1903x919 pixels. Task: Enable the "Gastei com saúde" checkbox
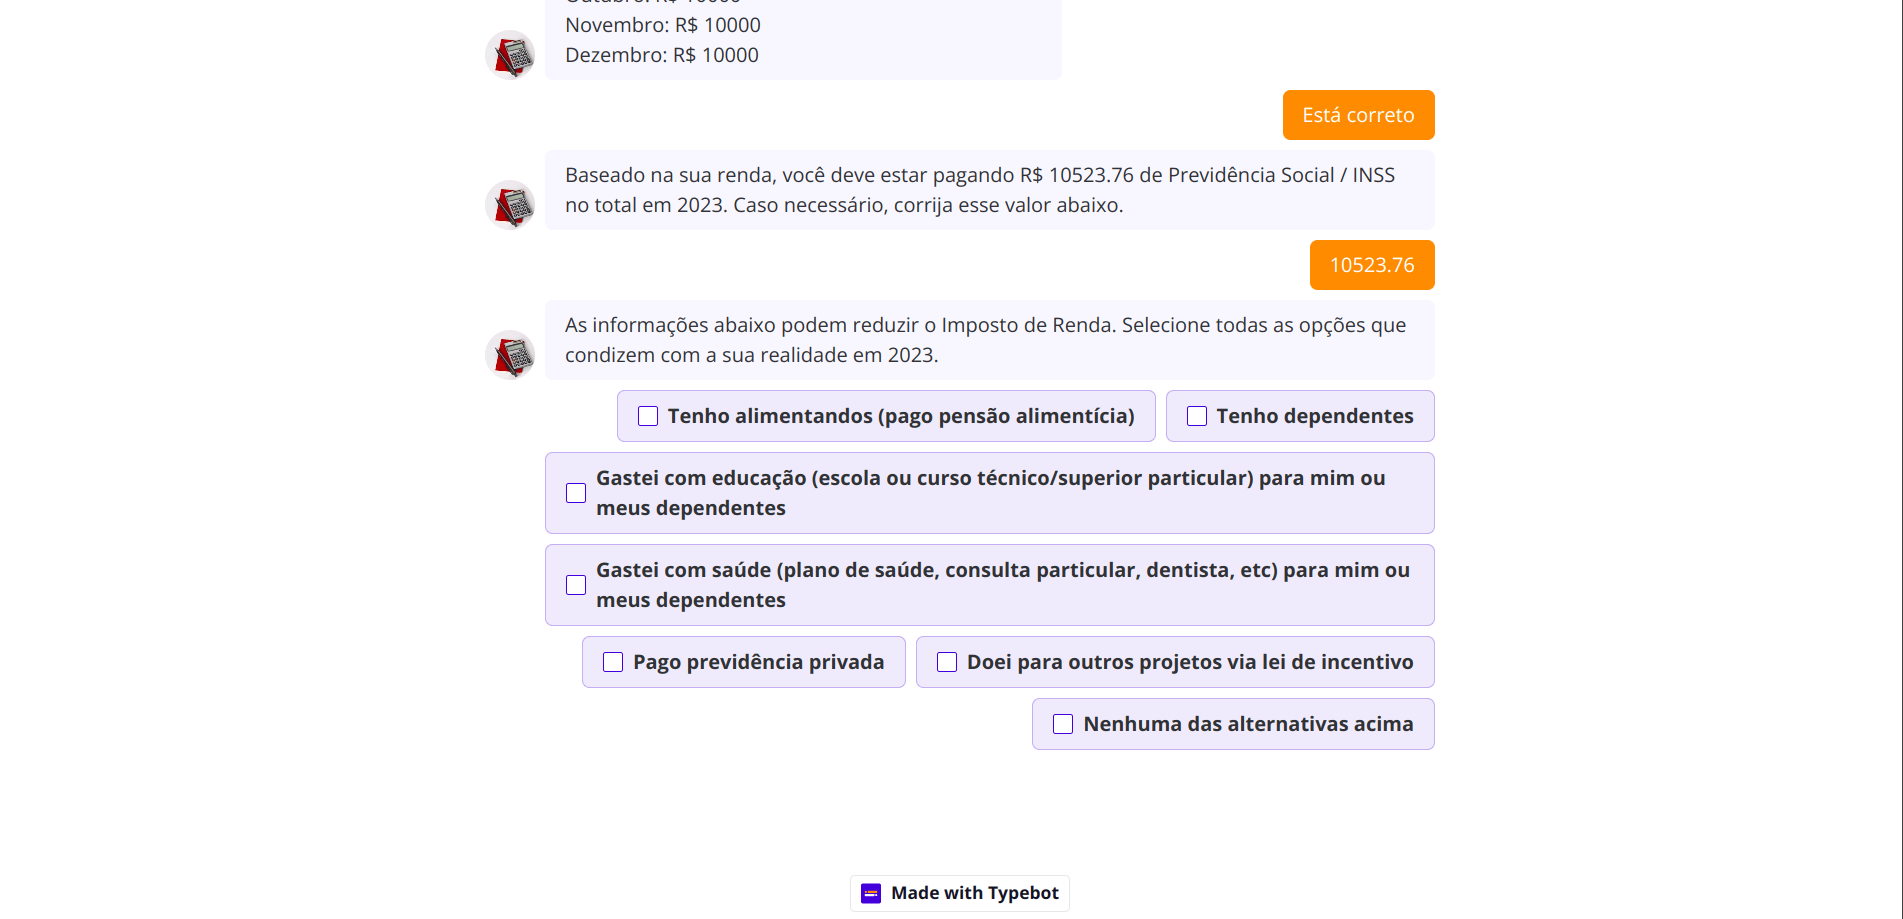click(x=576, y=585)
